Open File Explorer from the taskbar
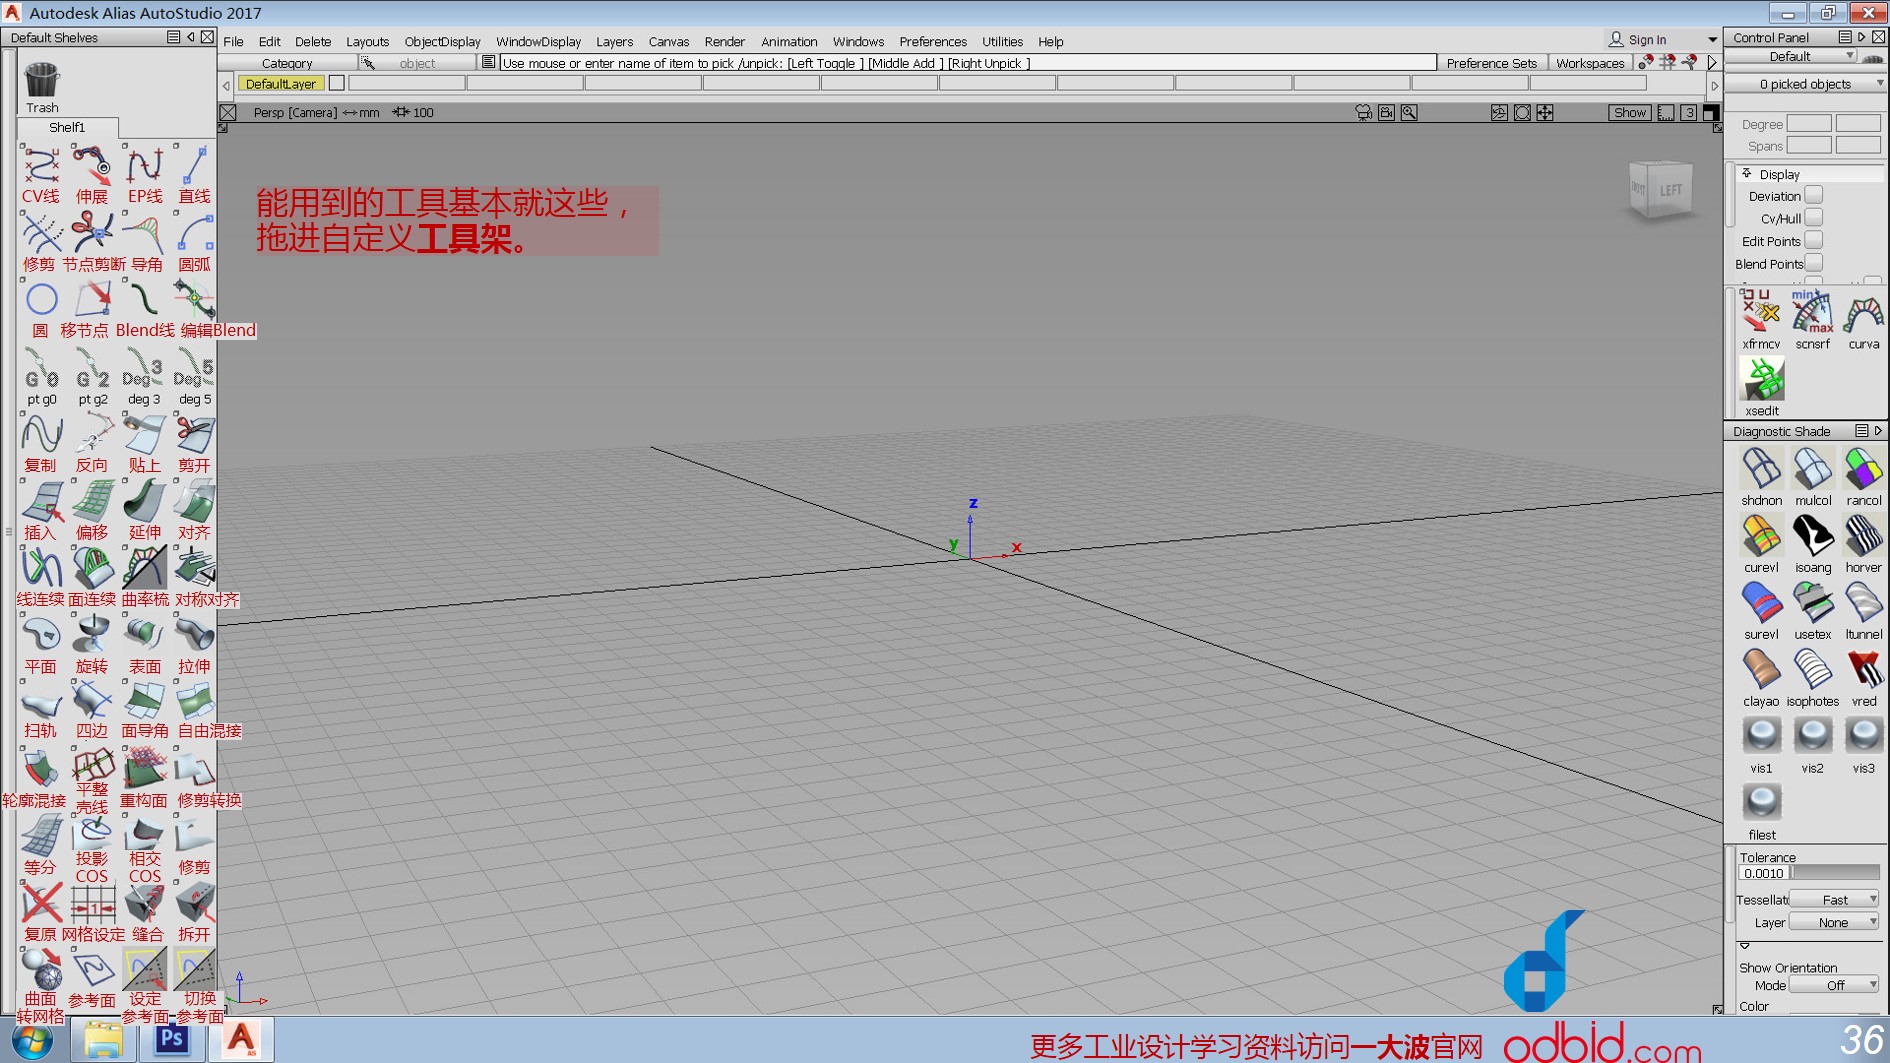 pyautogui.click(x=103, y=1040)
